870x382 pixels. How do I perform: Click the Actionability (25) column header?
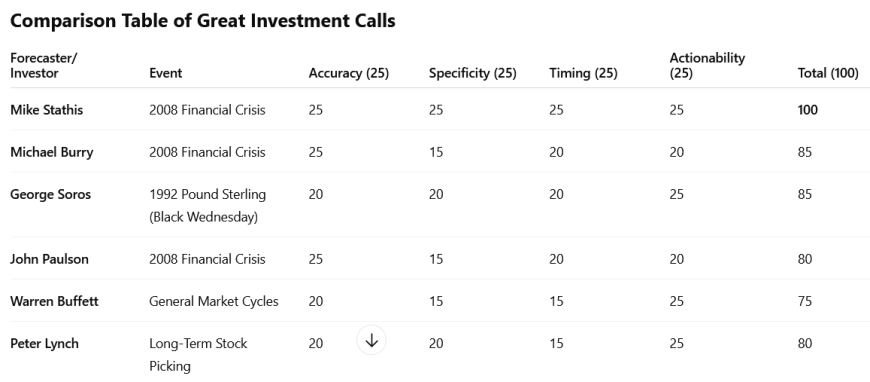707,66
